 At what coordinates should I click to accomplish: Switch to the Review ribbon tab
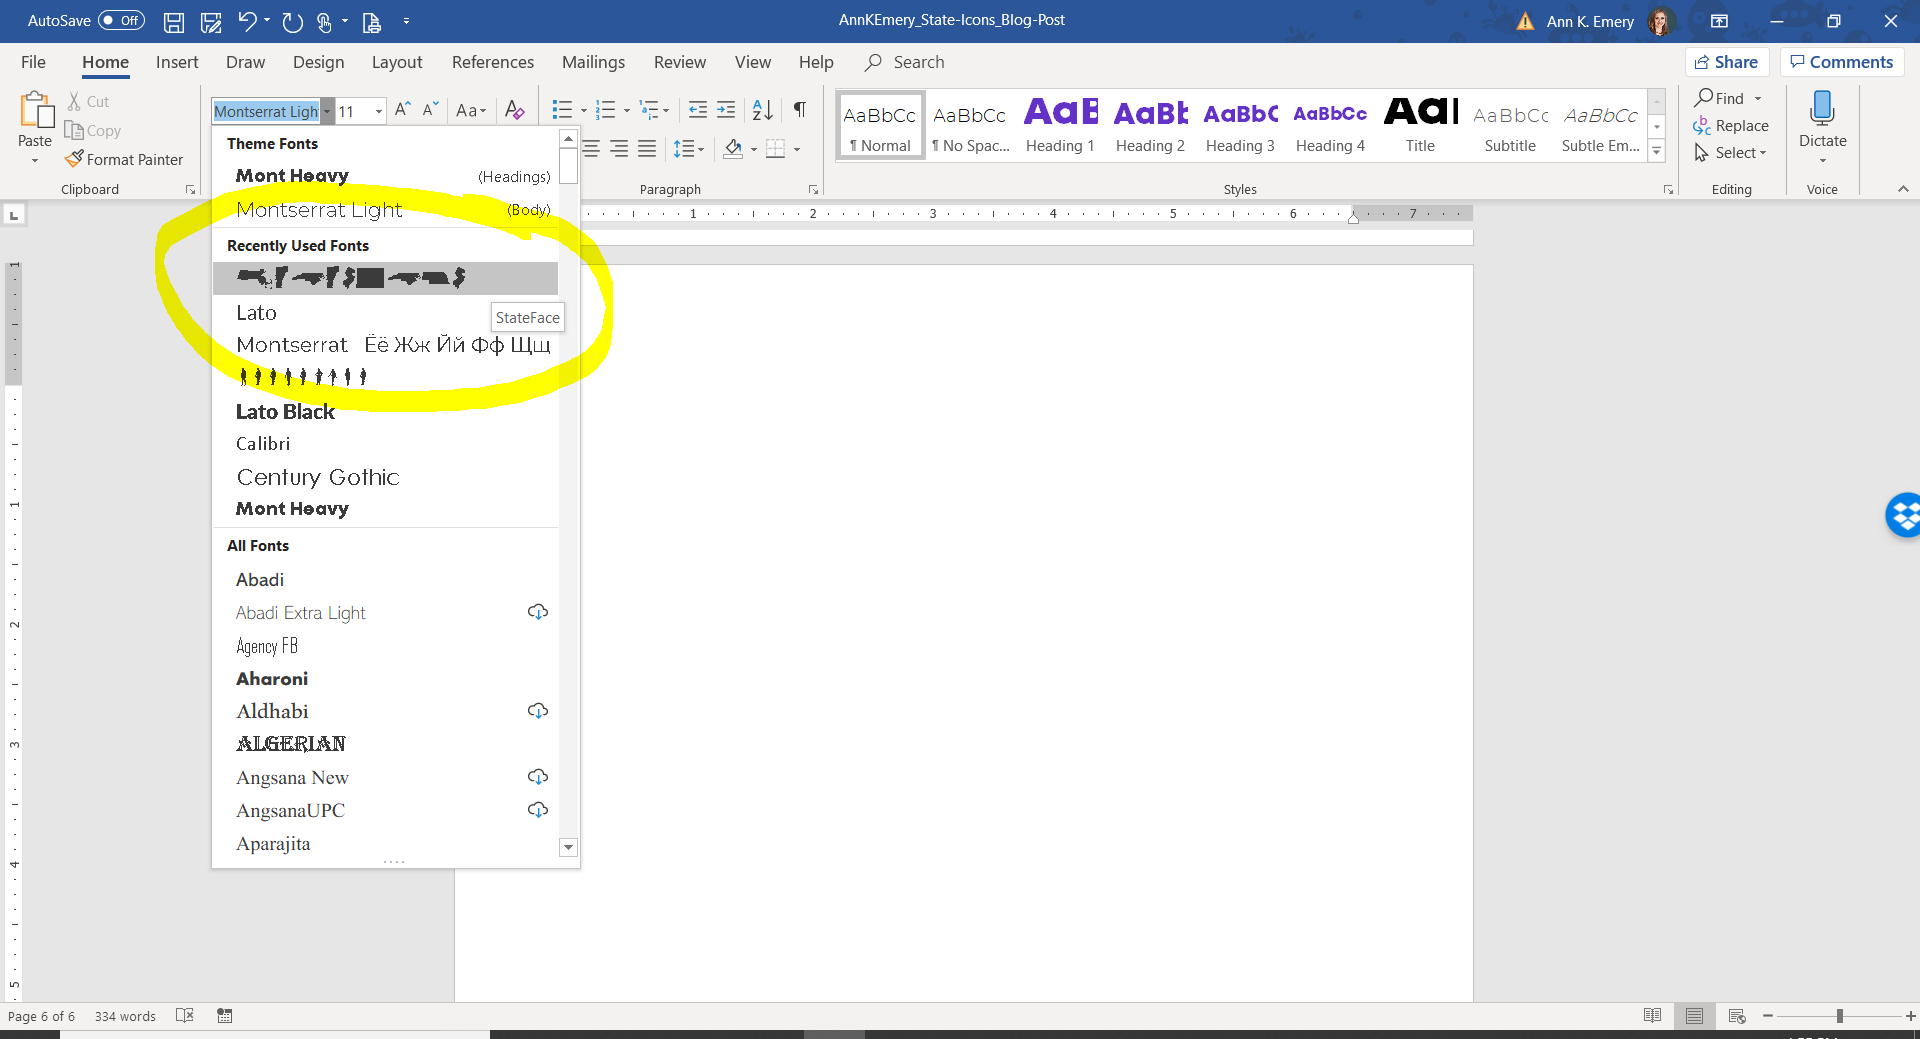pos(679,62)
